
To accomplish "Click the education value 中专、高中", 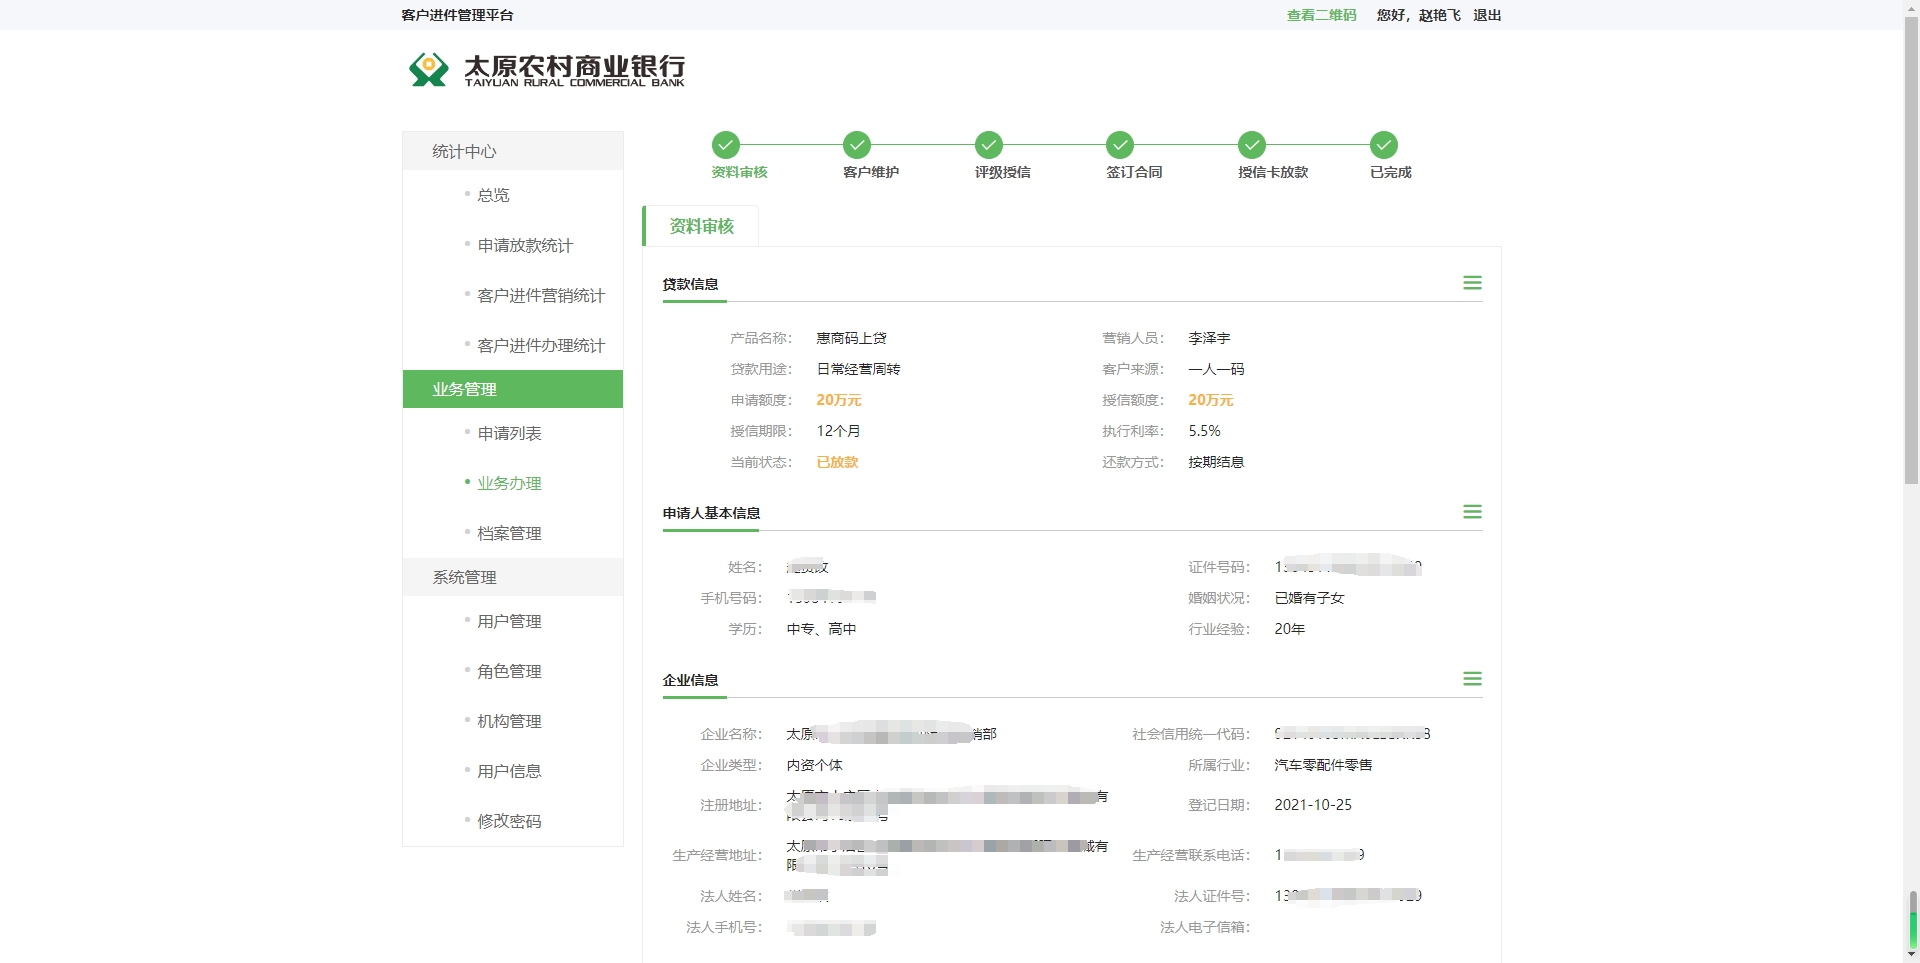I will pyautogui.click(x=821, y=629).
